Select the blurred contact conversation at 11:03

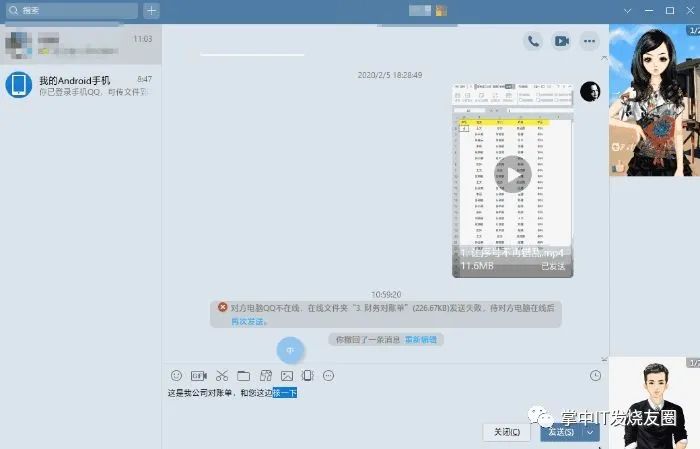click(81, 45)
